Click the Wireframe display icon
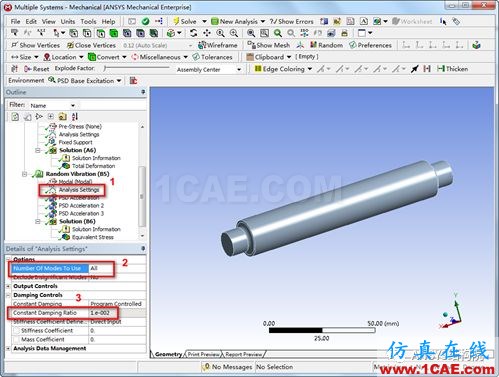This screenshot has width=499, height=377. (x=202, y=45)
